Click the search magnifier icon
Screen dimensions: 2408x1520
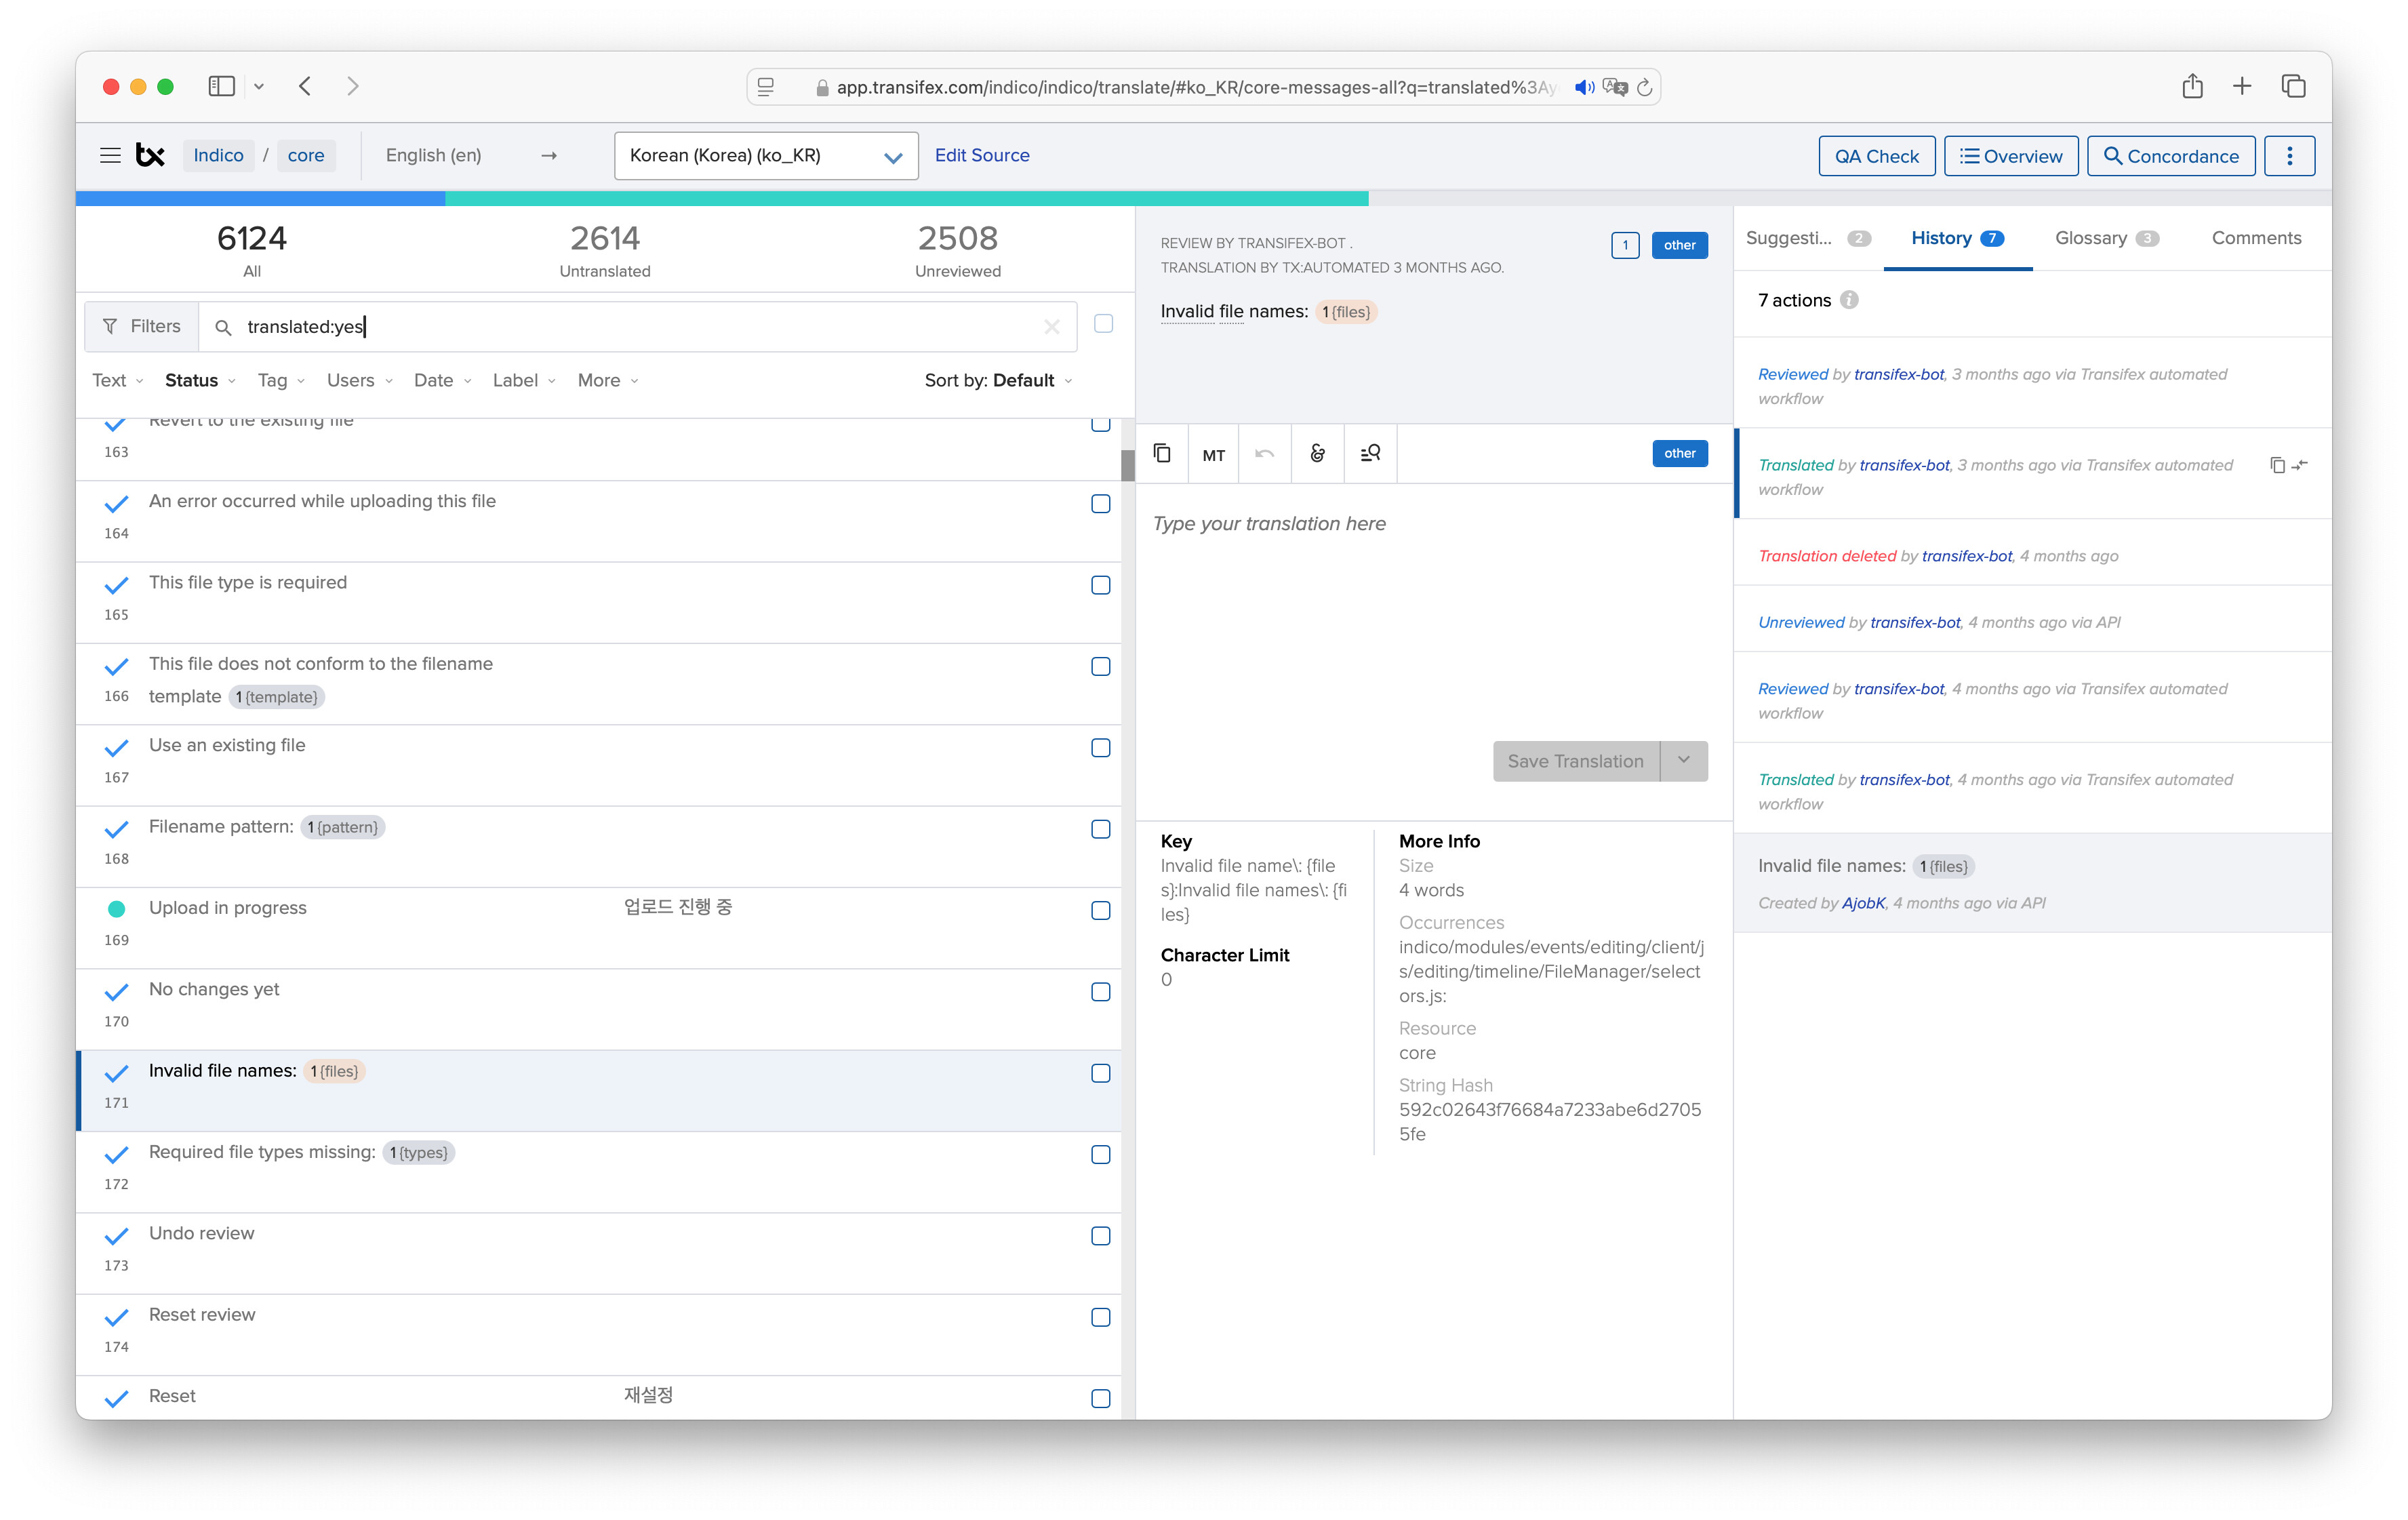pyautogui.click(x=223, y=327)
